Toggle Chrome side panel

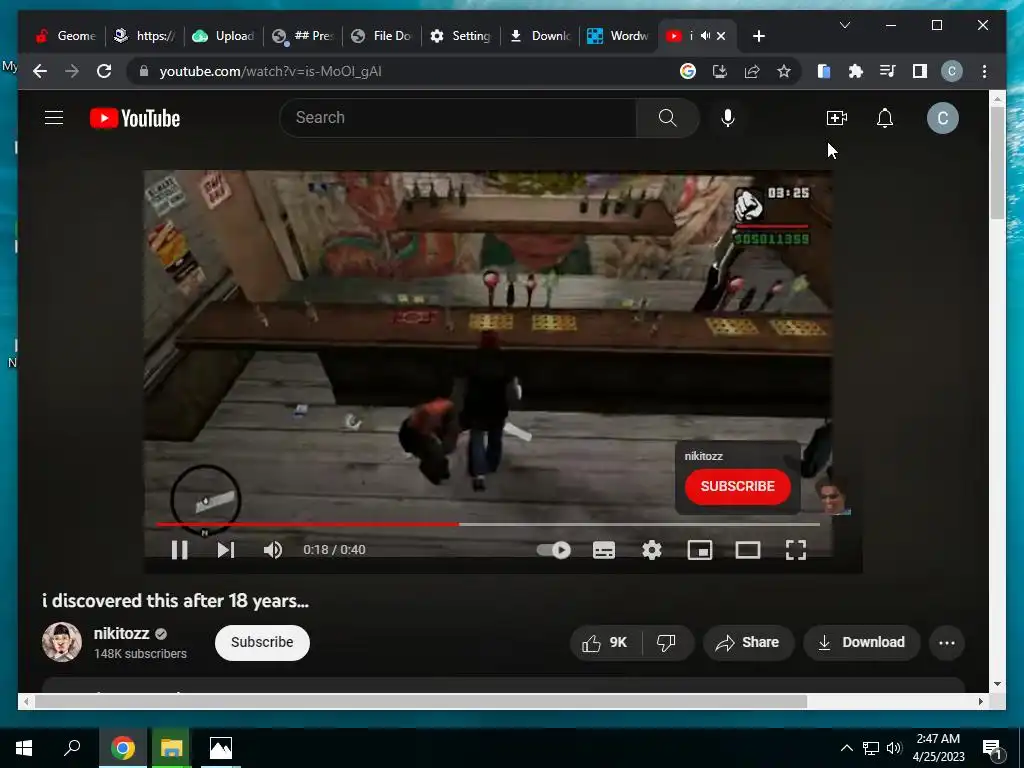point(920,71)
